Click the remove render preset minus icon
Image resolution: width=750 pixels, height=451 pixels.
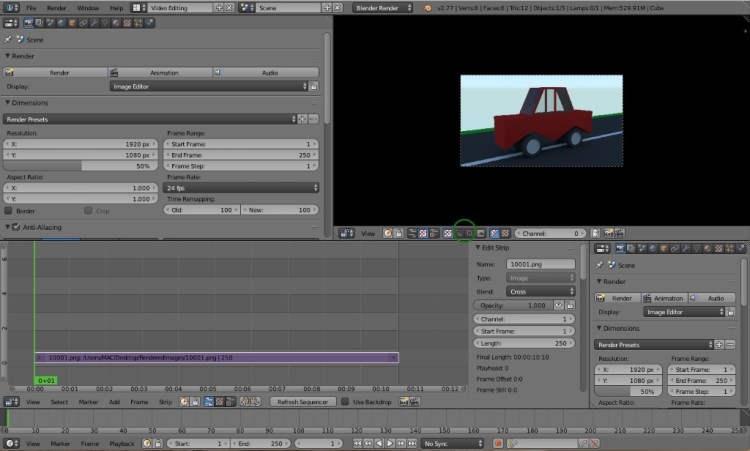313,118
